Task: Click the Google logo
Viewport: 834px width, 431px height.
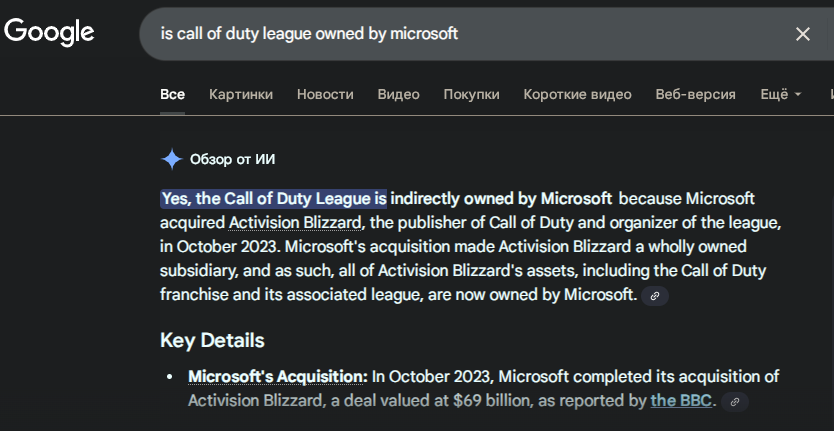Action: click(49, 33)
